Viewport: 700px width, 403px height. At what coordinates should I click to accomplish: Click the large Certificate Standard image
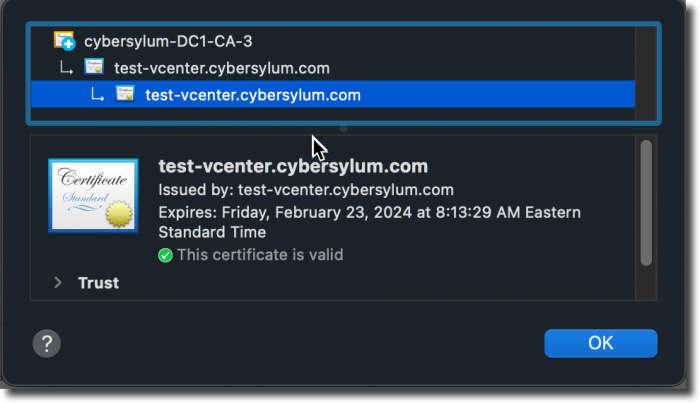coord(93,195)
